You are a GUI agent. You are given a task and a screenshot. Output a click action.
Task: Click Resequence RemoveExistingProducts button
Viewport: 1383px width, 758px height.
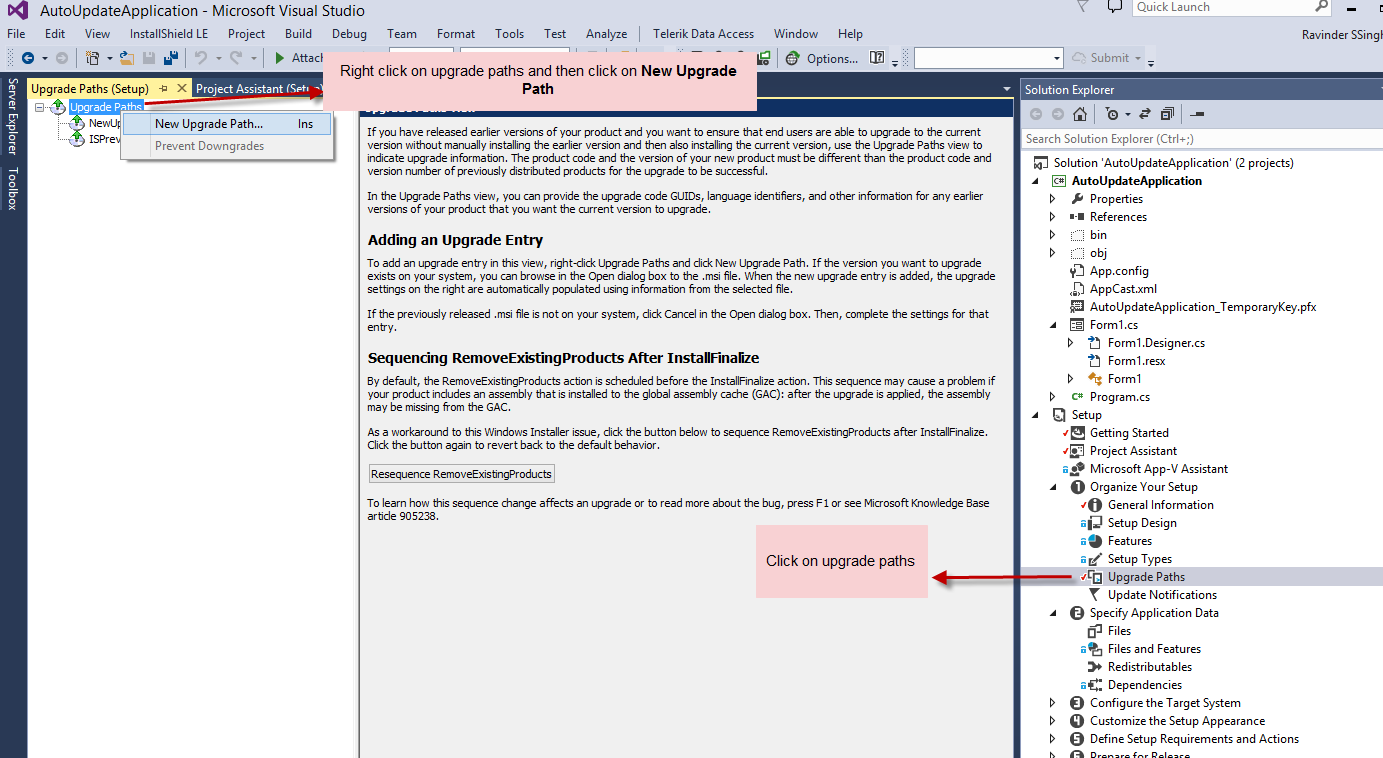[461, 473]
